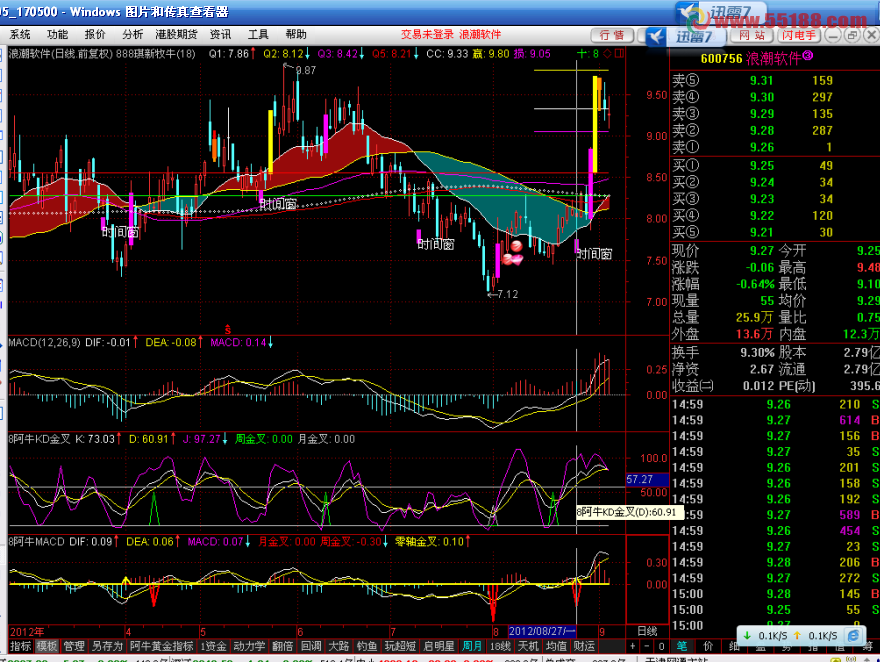Click the circled ③ marker beside 浪潮软件
This screenshot has width=880, height=662.
click(808, 56)
